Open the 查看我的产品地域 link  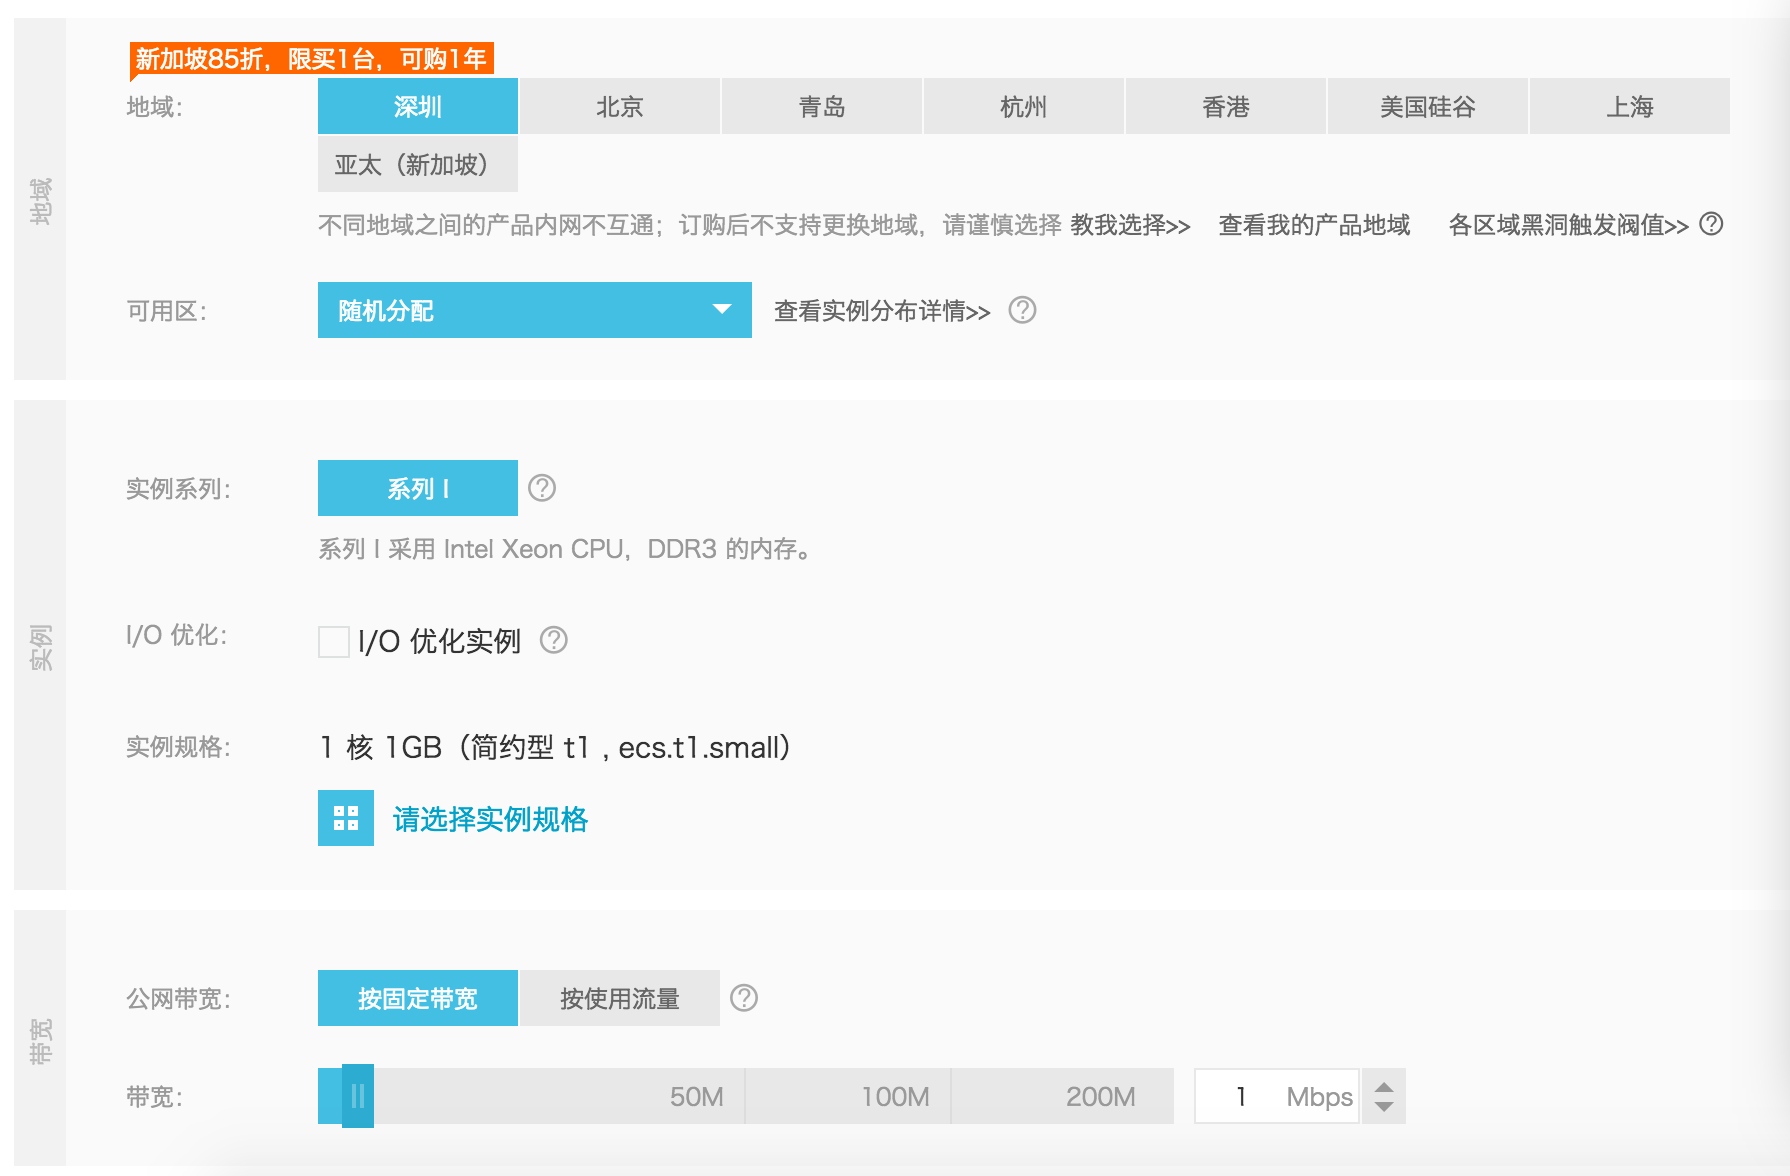click(1314, 225)
